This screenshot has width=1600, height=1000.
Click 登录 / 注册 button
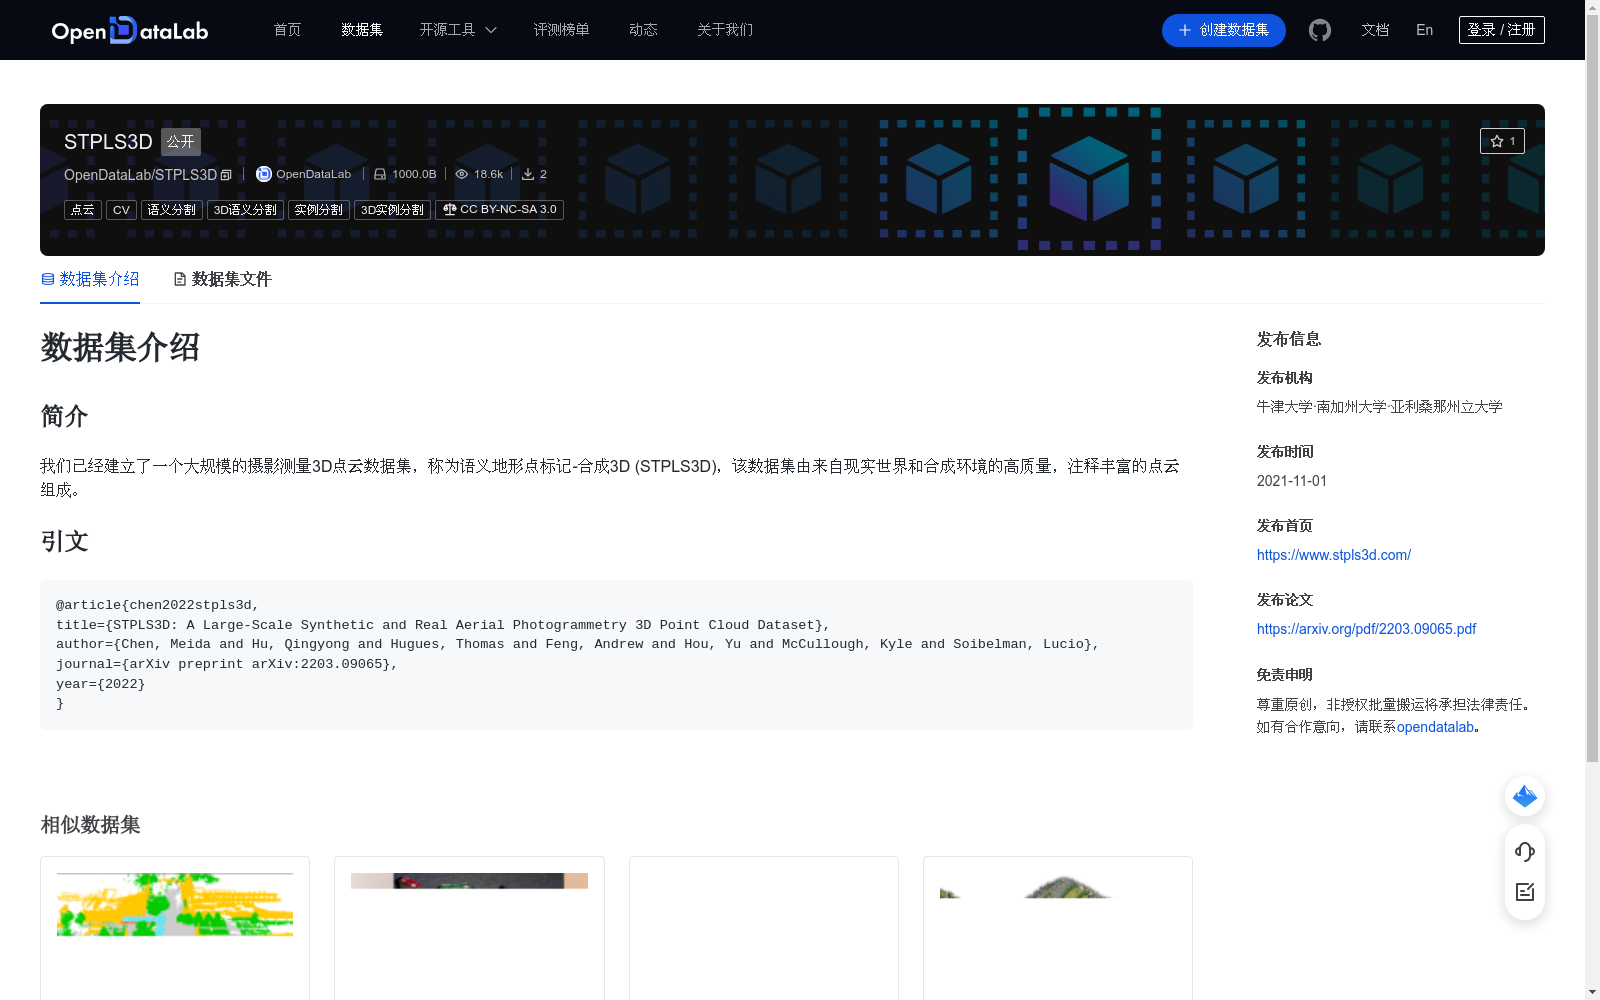[1501, 30]
